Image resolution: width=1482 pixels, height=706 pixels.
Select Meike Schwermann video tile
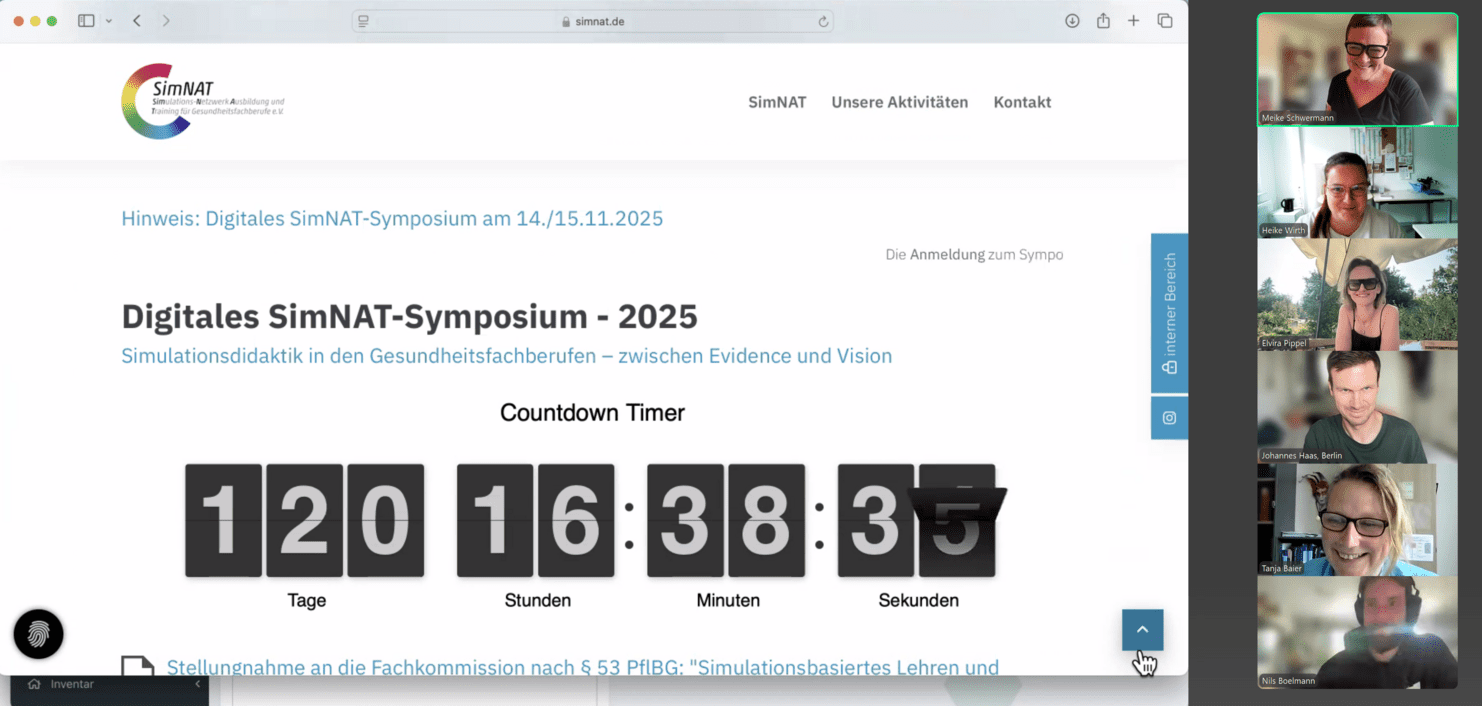click(x=1357, y=69)
